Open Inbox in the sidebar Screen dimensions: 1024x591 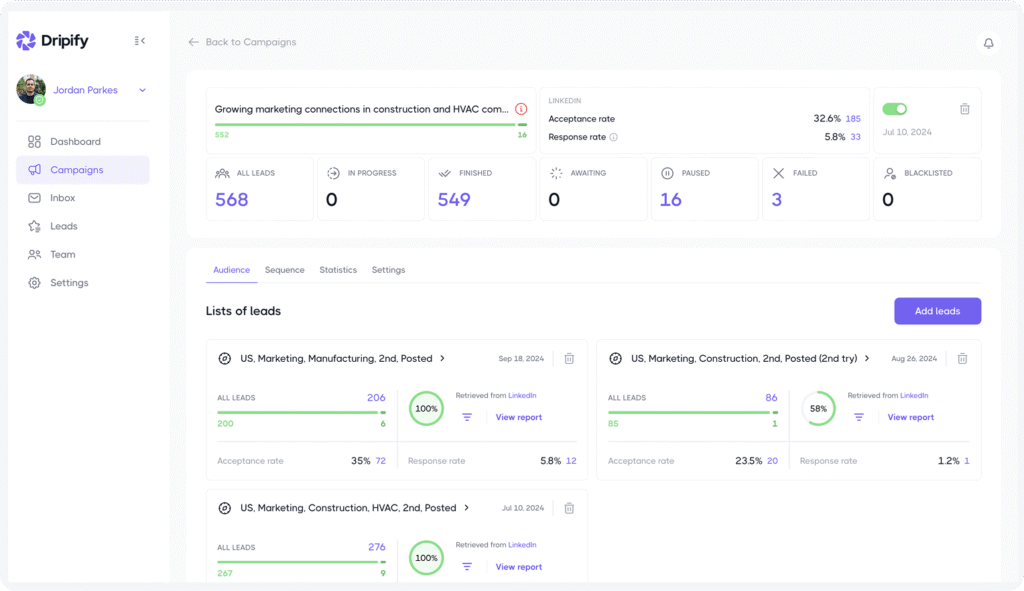[x=63, y=198]
